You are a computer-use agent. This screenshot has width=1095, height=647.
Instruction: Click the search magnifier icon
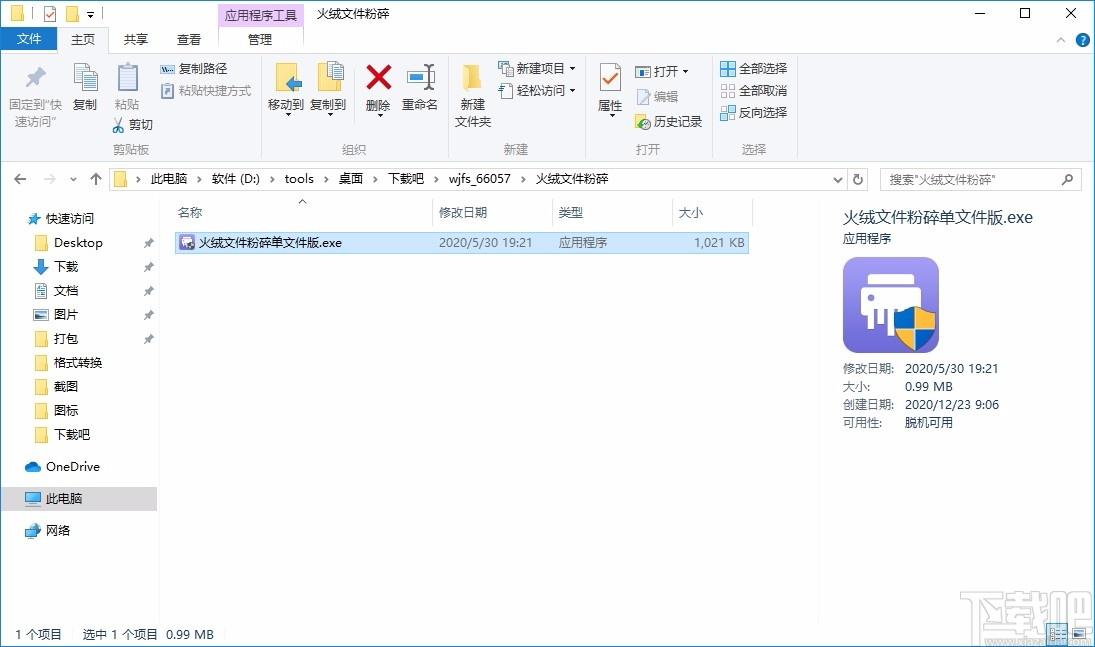coord(1067,180)
